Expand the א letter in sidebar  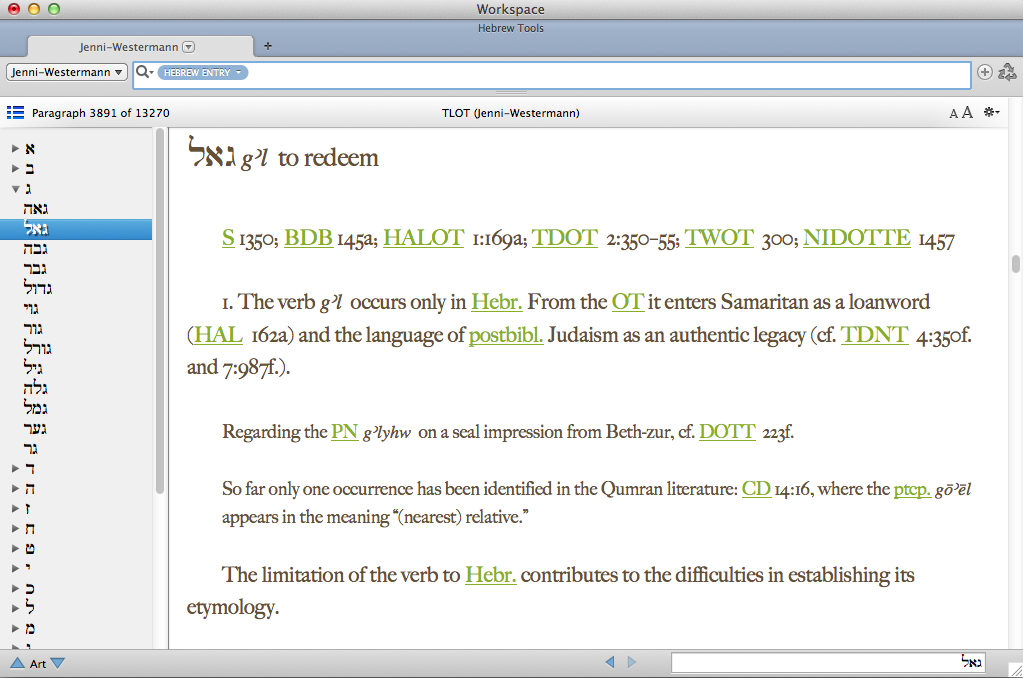pos(15,148)
